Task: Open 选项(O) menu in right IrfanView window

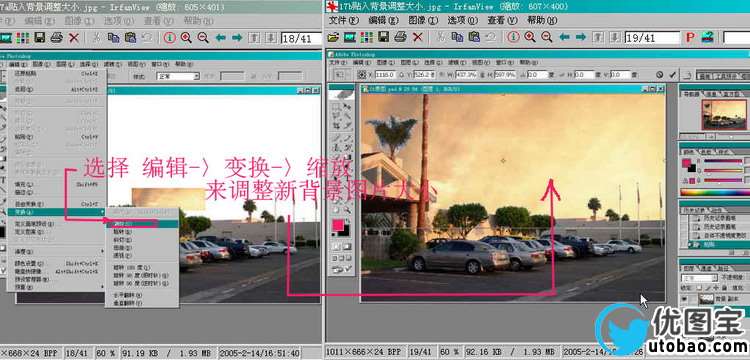Action: click(x=463, y=21)
